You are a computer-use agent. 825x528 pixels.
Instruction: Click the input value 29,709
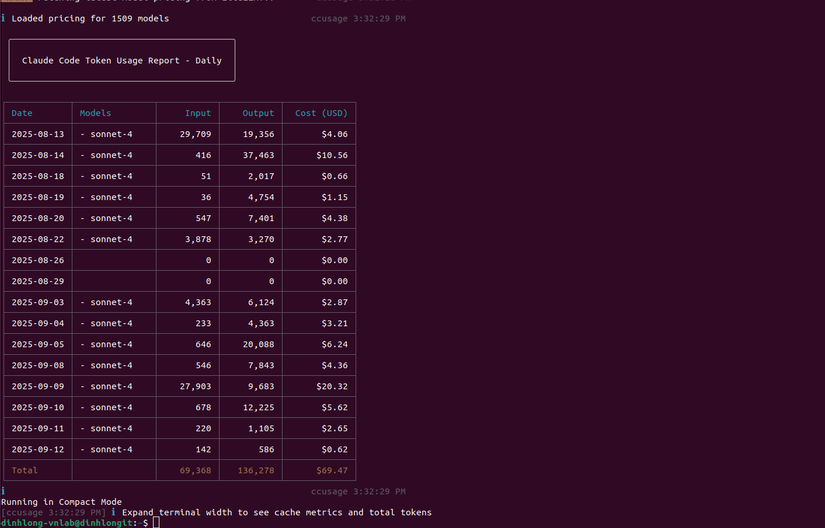pos(195,134)
